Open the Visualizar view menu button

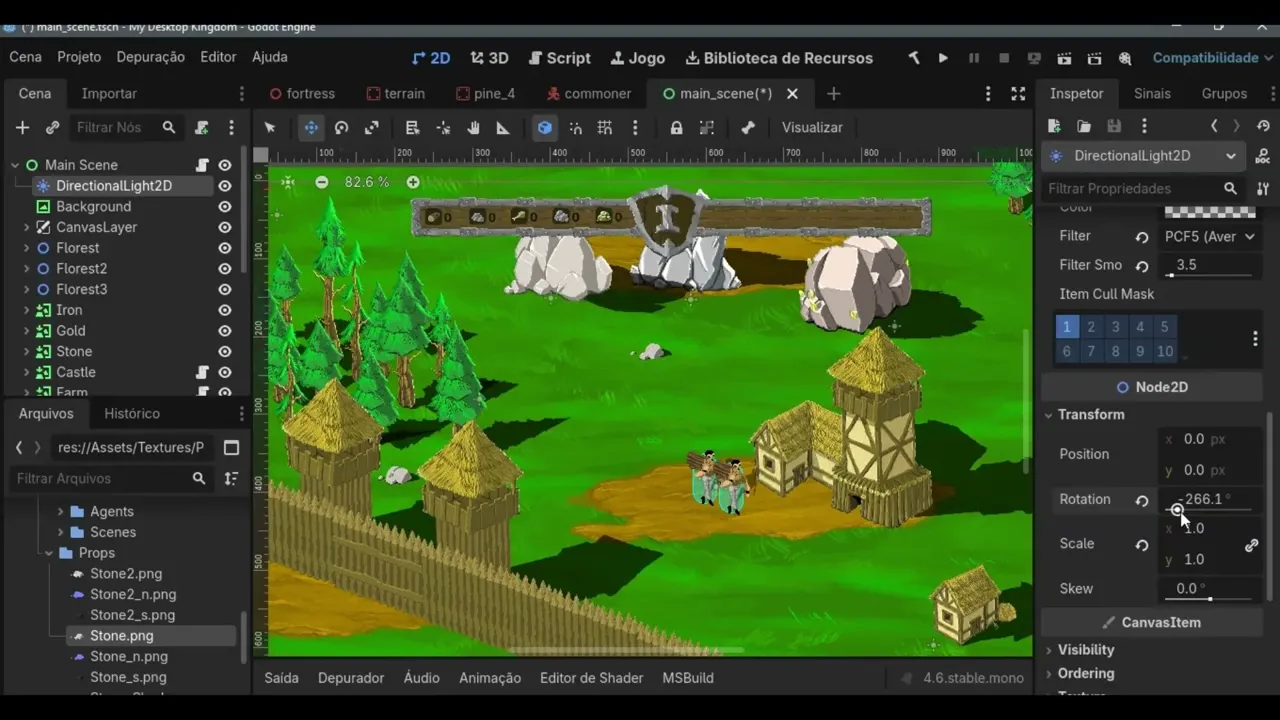(x=812, y=127)
